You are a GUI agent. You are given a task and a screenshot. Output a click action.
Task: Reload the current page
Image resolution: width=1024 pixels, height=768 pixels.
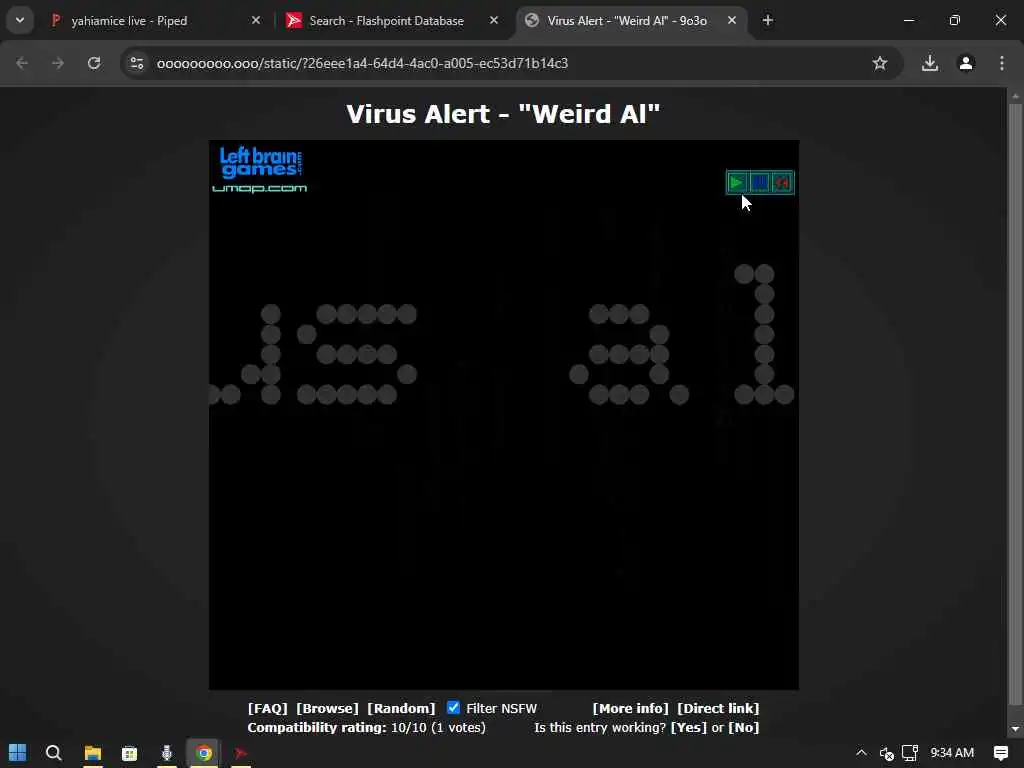coord(94,63)
